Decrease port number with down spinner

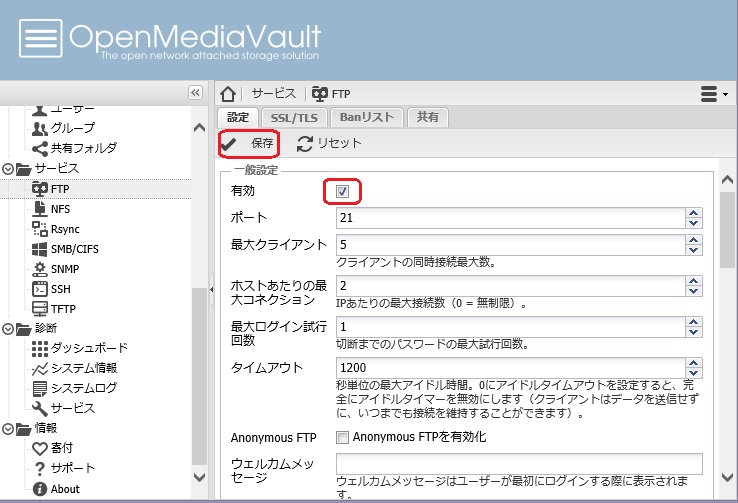pyautogui.click(x=693, y=223)
